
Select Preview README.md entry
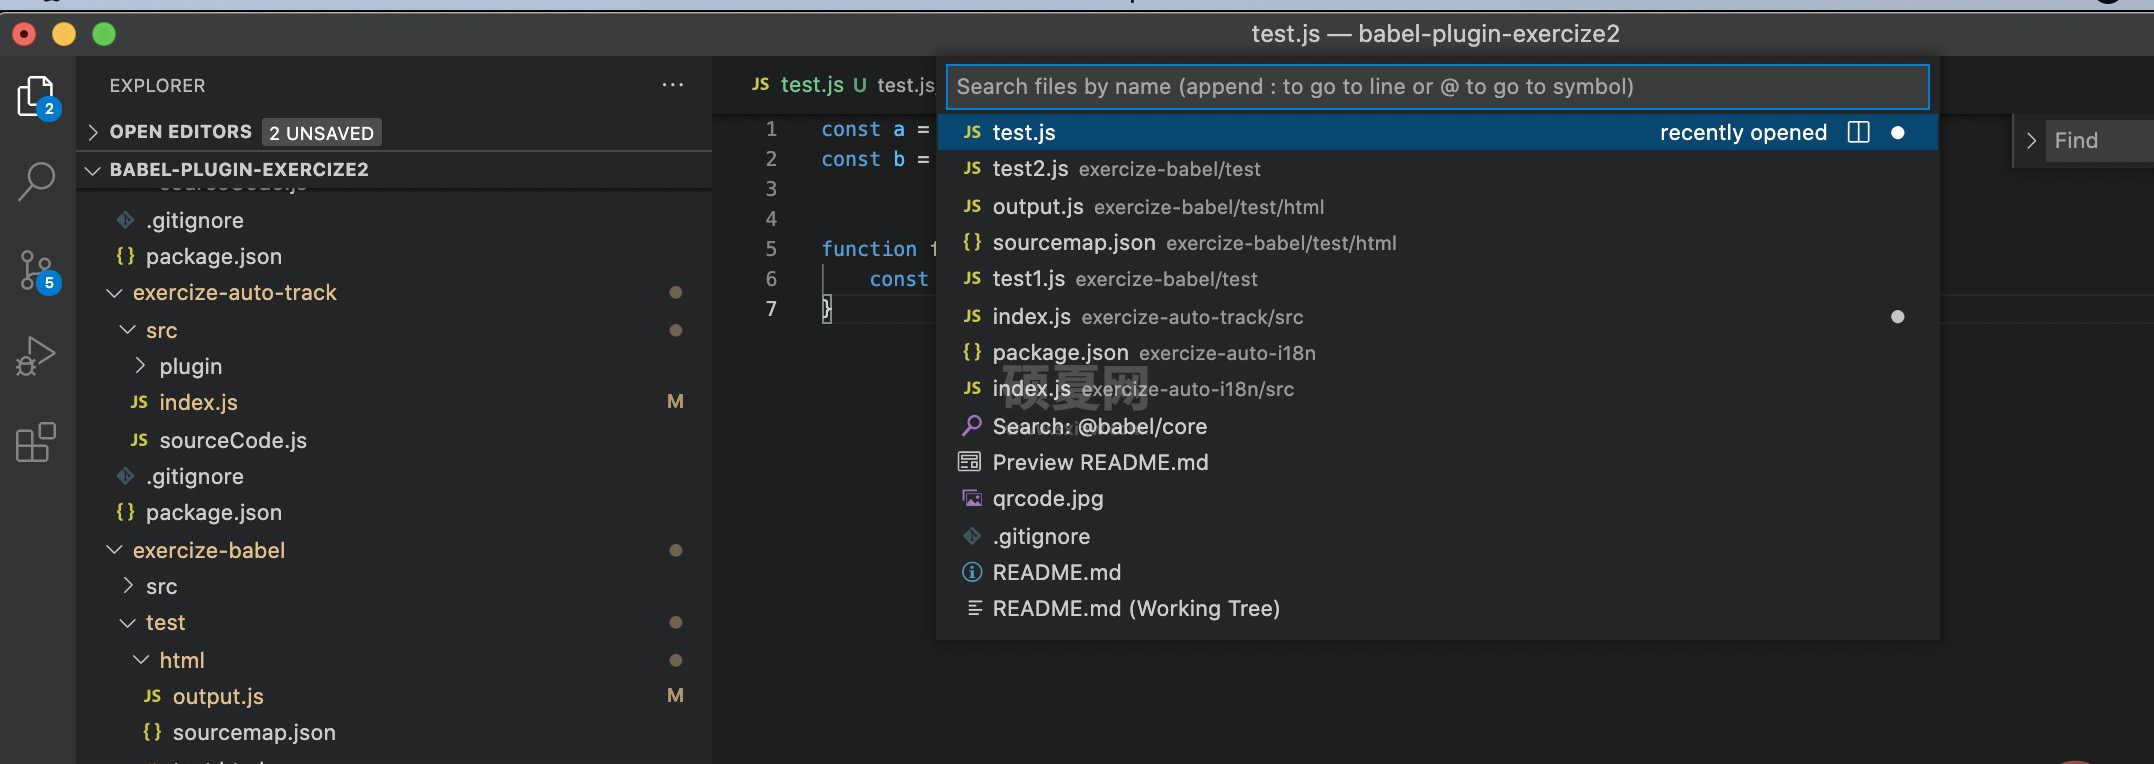[x=1437, y=462]
